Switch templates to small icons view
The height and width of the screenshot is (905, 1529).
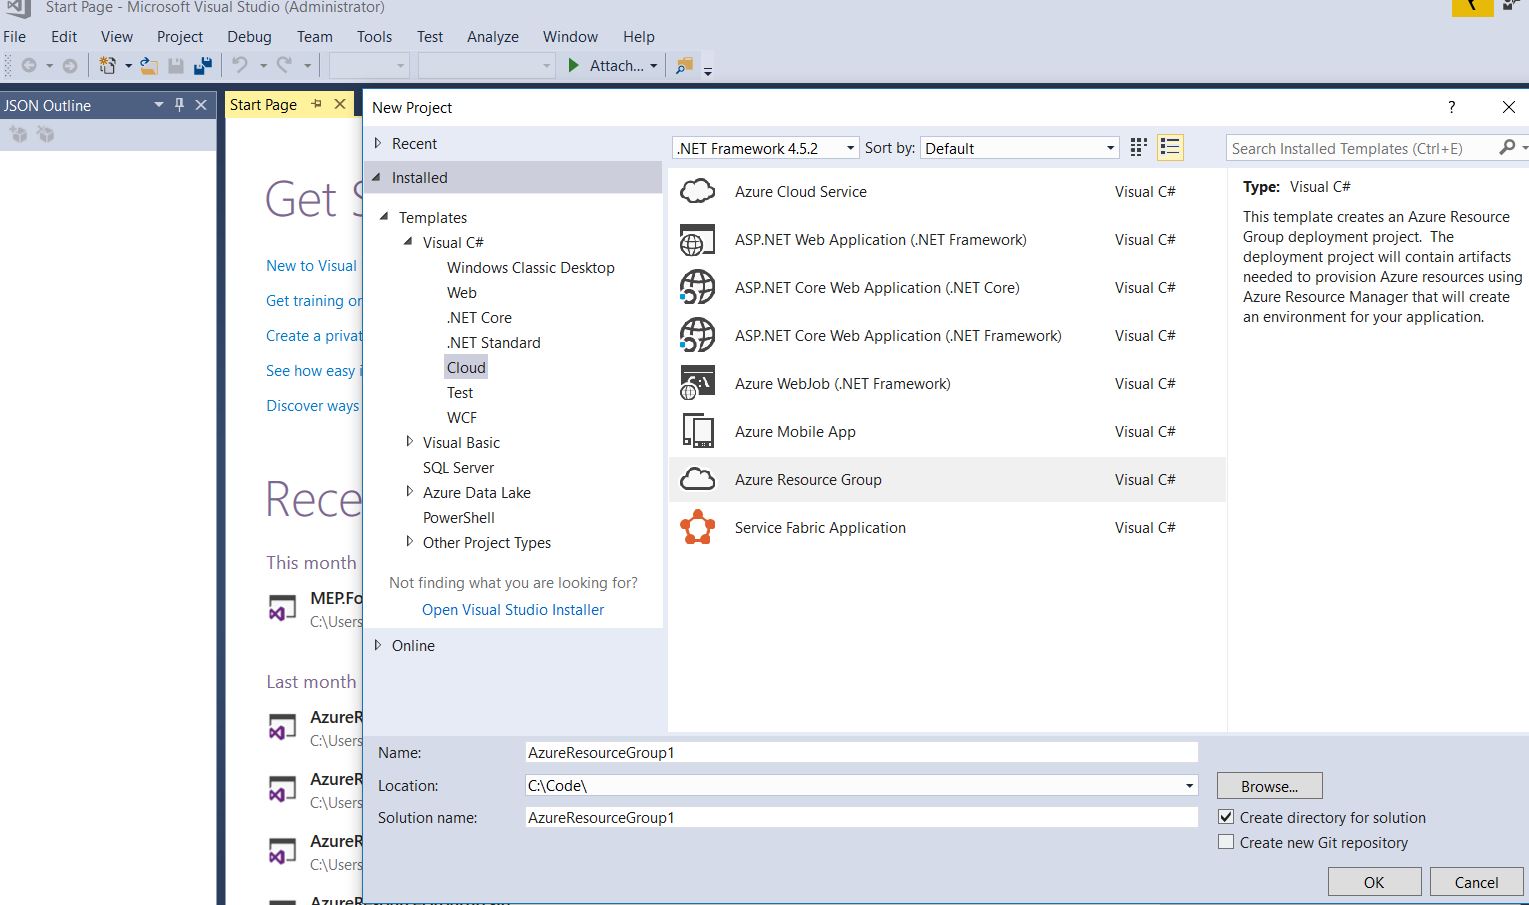click(x=1138, y=148)
